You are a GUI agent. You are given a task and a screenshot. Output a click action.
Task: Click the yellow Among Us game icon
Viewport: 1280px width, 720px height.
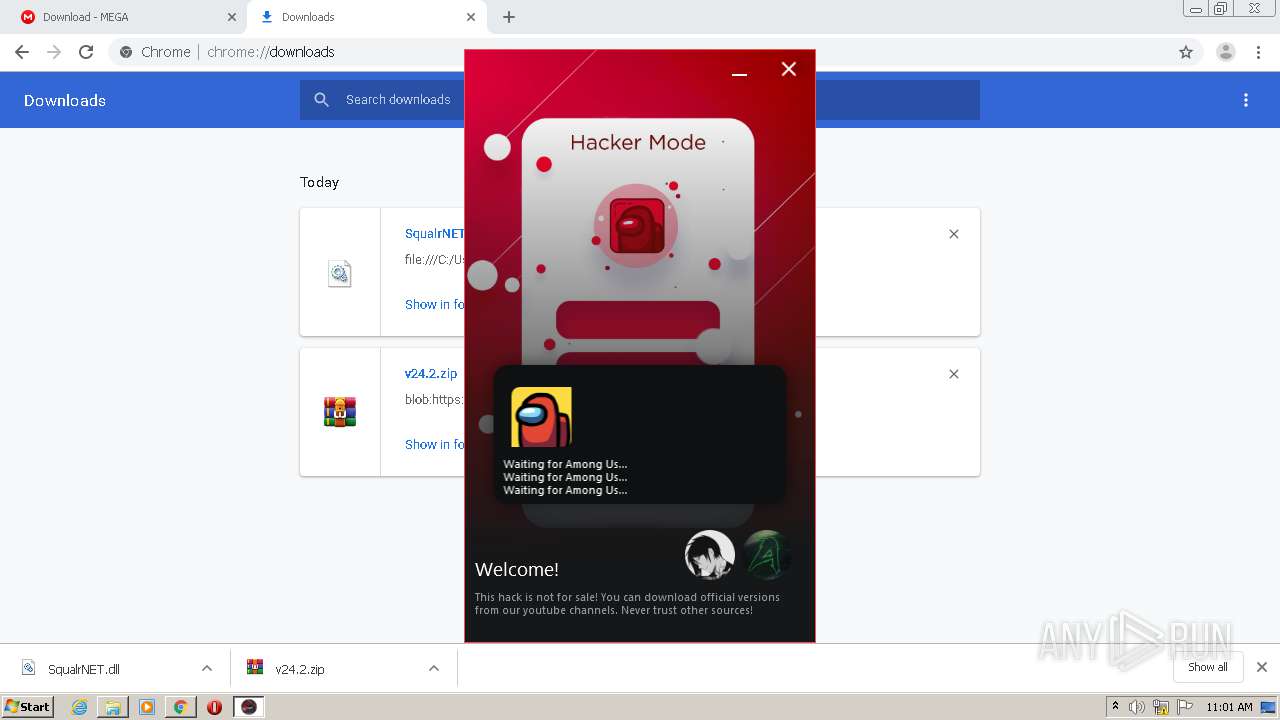541,417
